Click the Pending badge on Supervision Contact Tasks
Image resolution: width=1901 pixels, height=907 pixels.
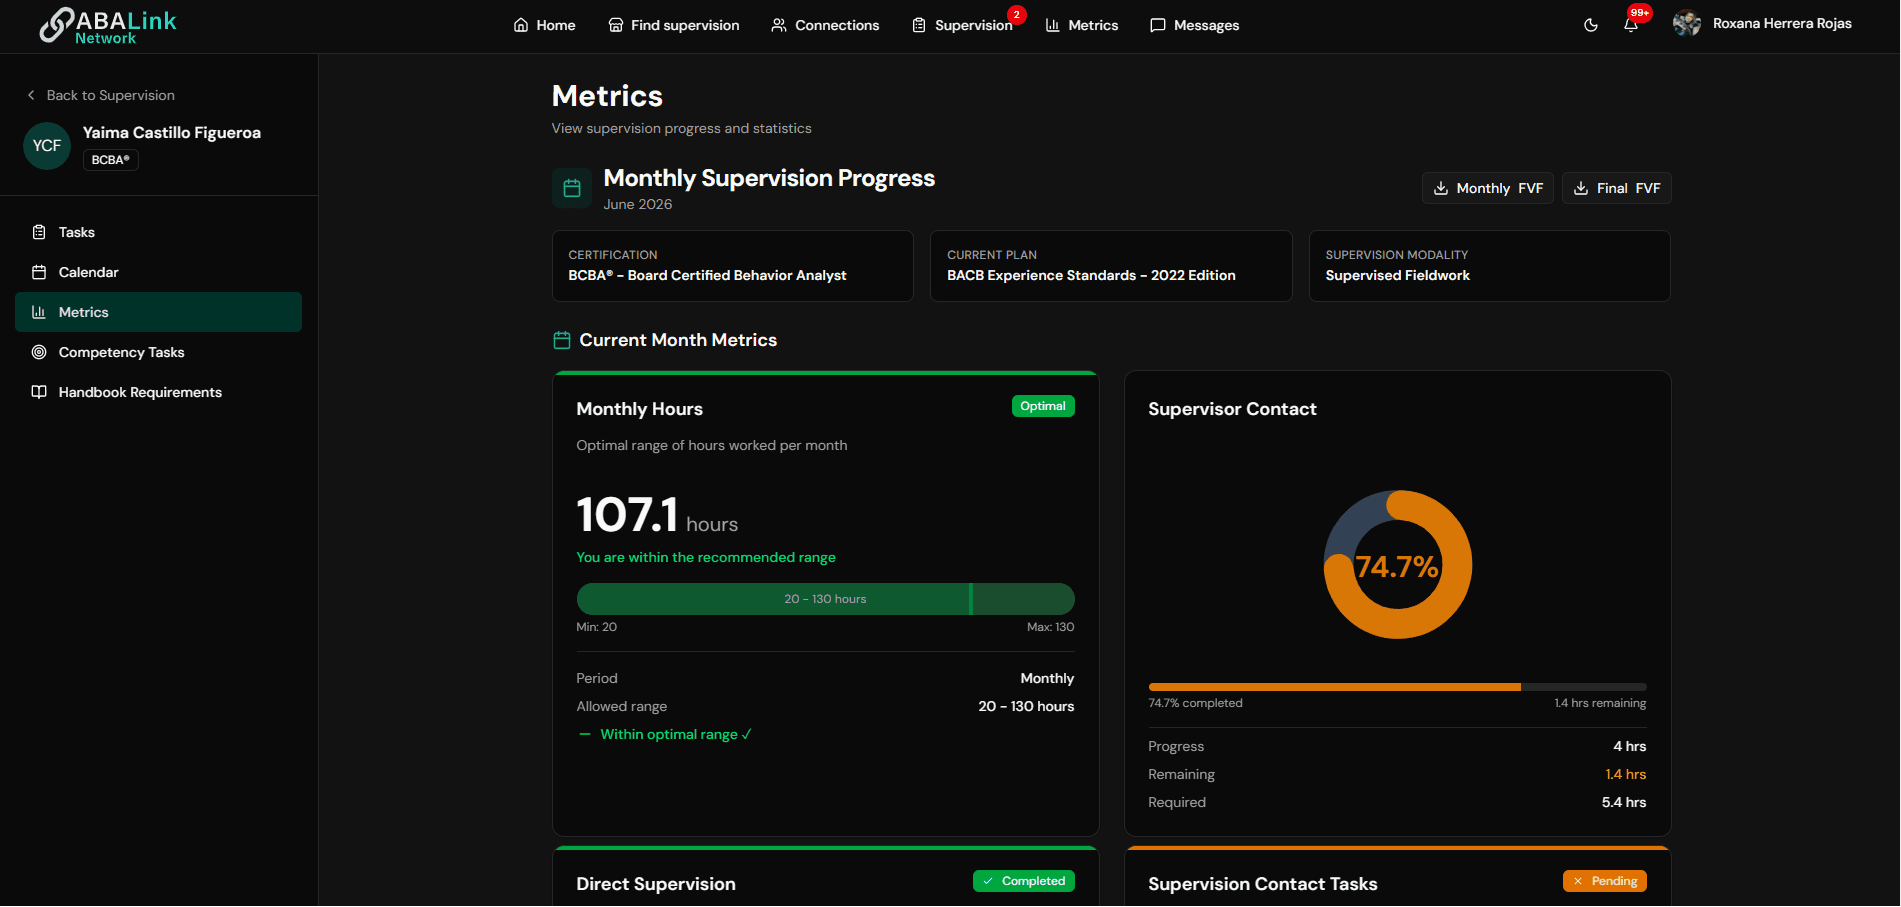1605,881
